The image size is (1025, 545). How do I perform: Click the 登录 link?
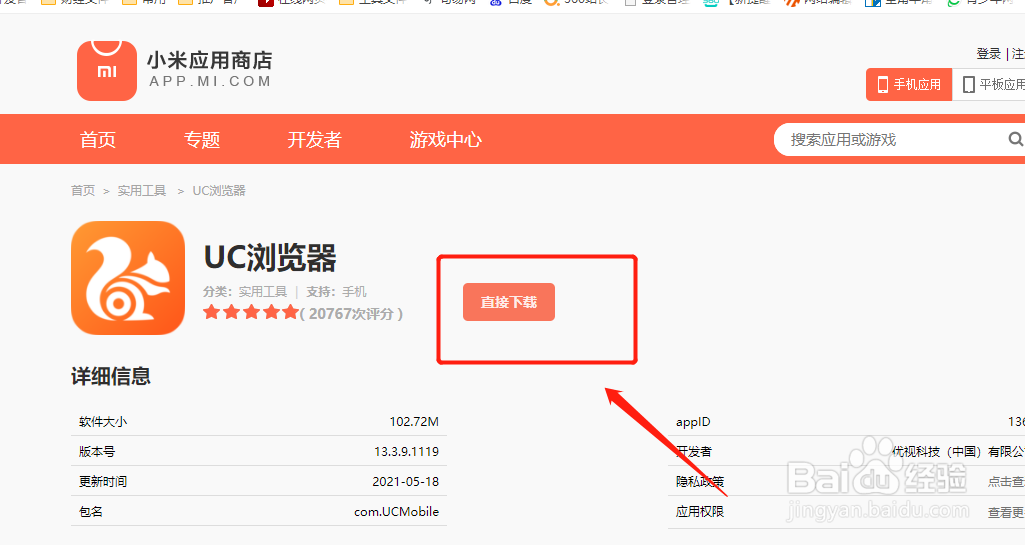(988, 54)
